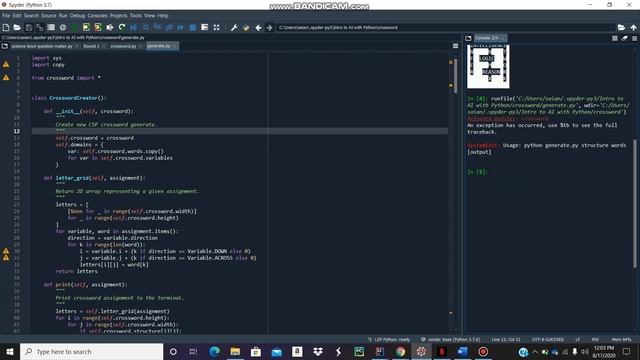Clear console variables with the eraser icon
Image resolution: width=640 pixels, height=360 pixels.
click(x=624, y=38)
